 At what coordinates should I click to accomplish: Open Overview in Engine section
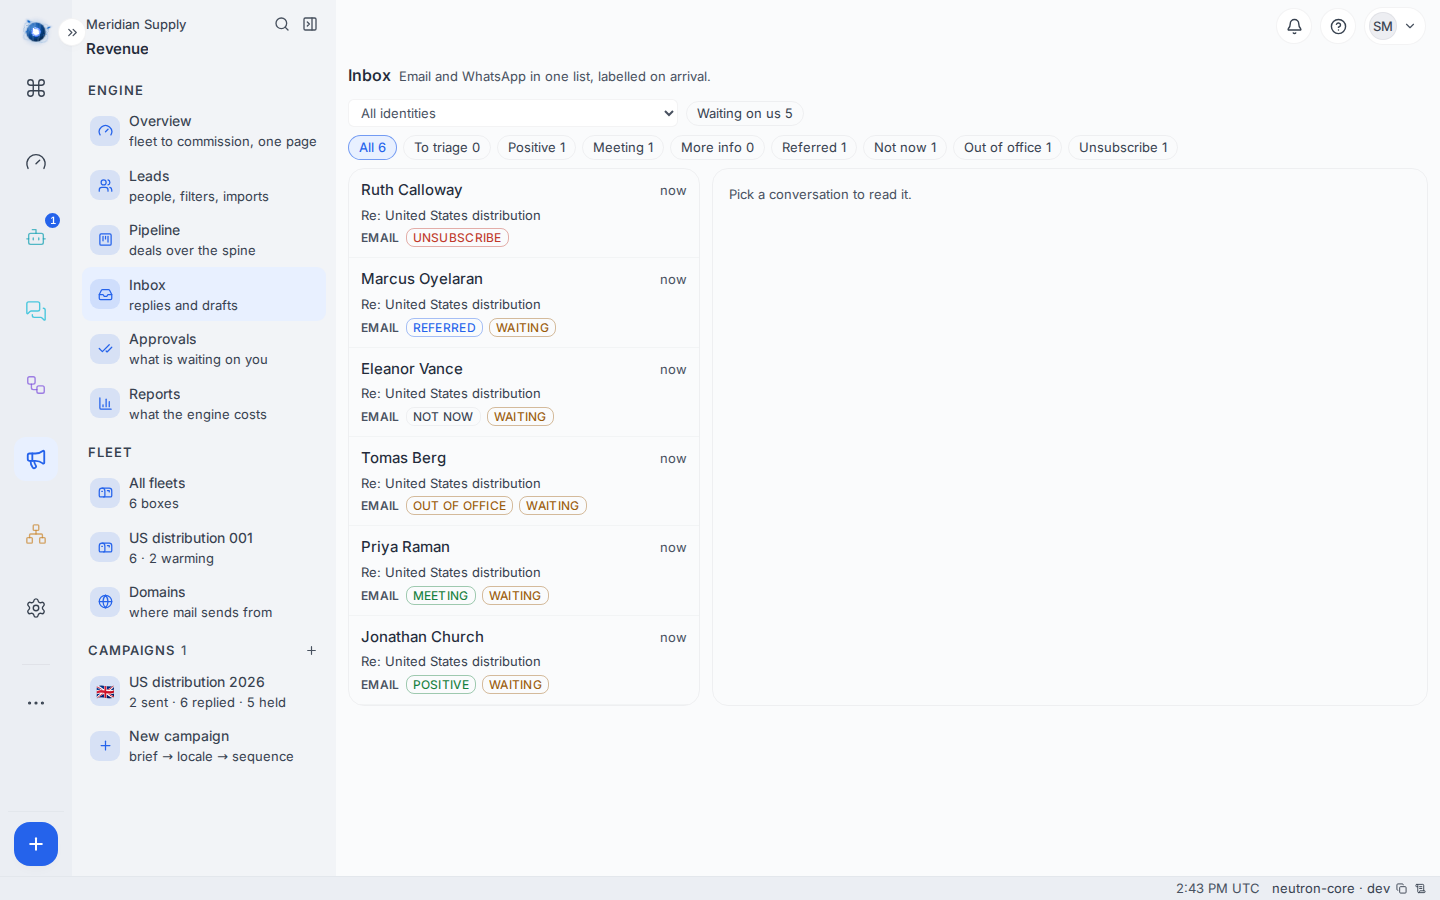(x=204, y=131)
